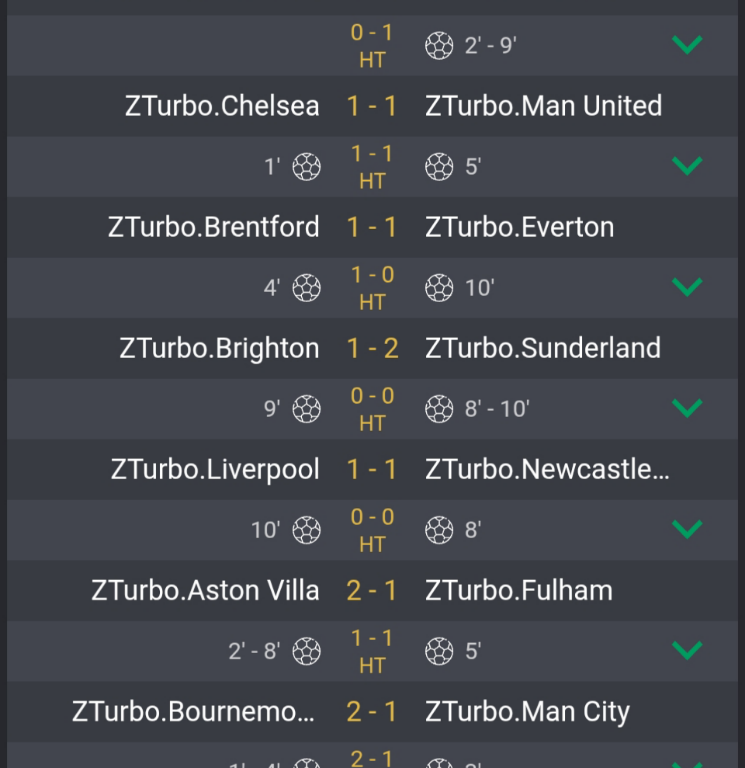This screenshot has width=745, height=768.
Task: Expand Liverpool vs Newcastle details chevron
Action: tap(687, 529)
